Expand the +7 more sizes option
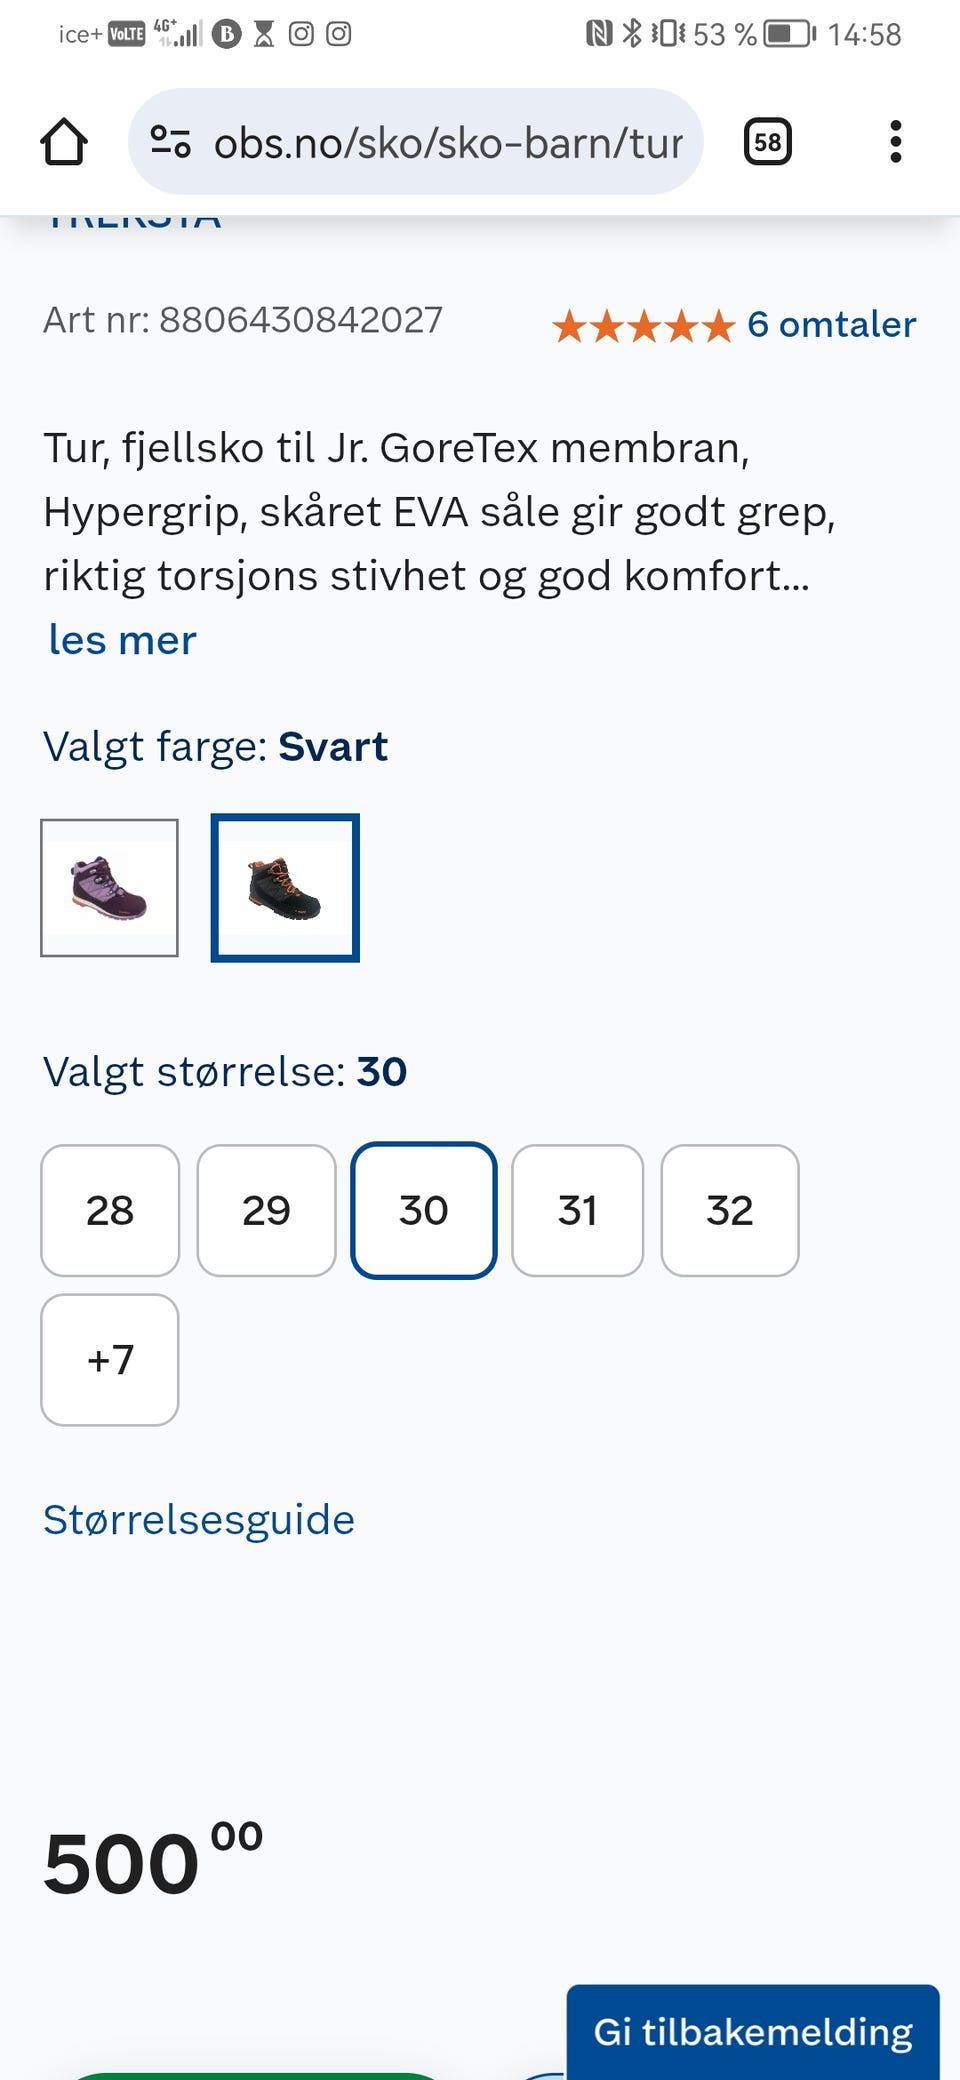The image size is (960, 2080). 110,1360
